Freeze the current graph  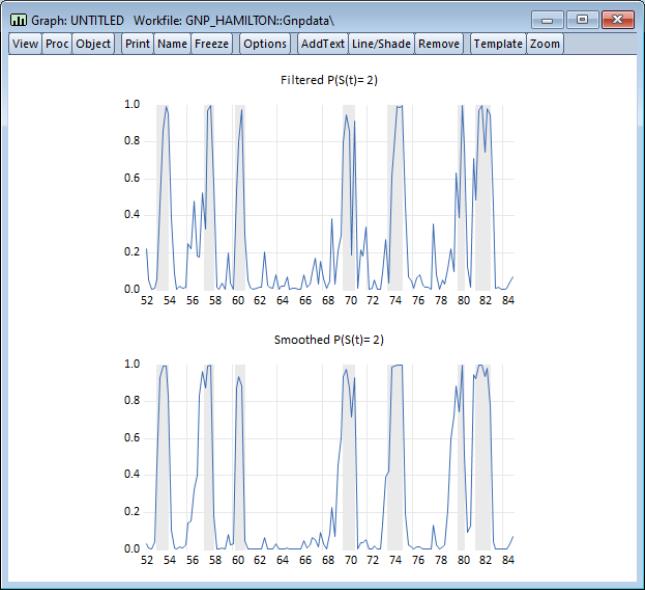[x=212, y=44]
